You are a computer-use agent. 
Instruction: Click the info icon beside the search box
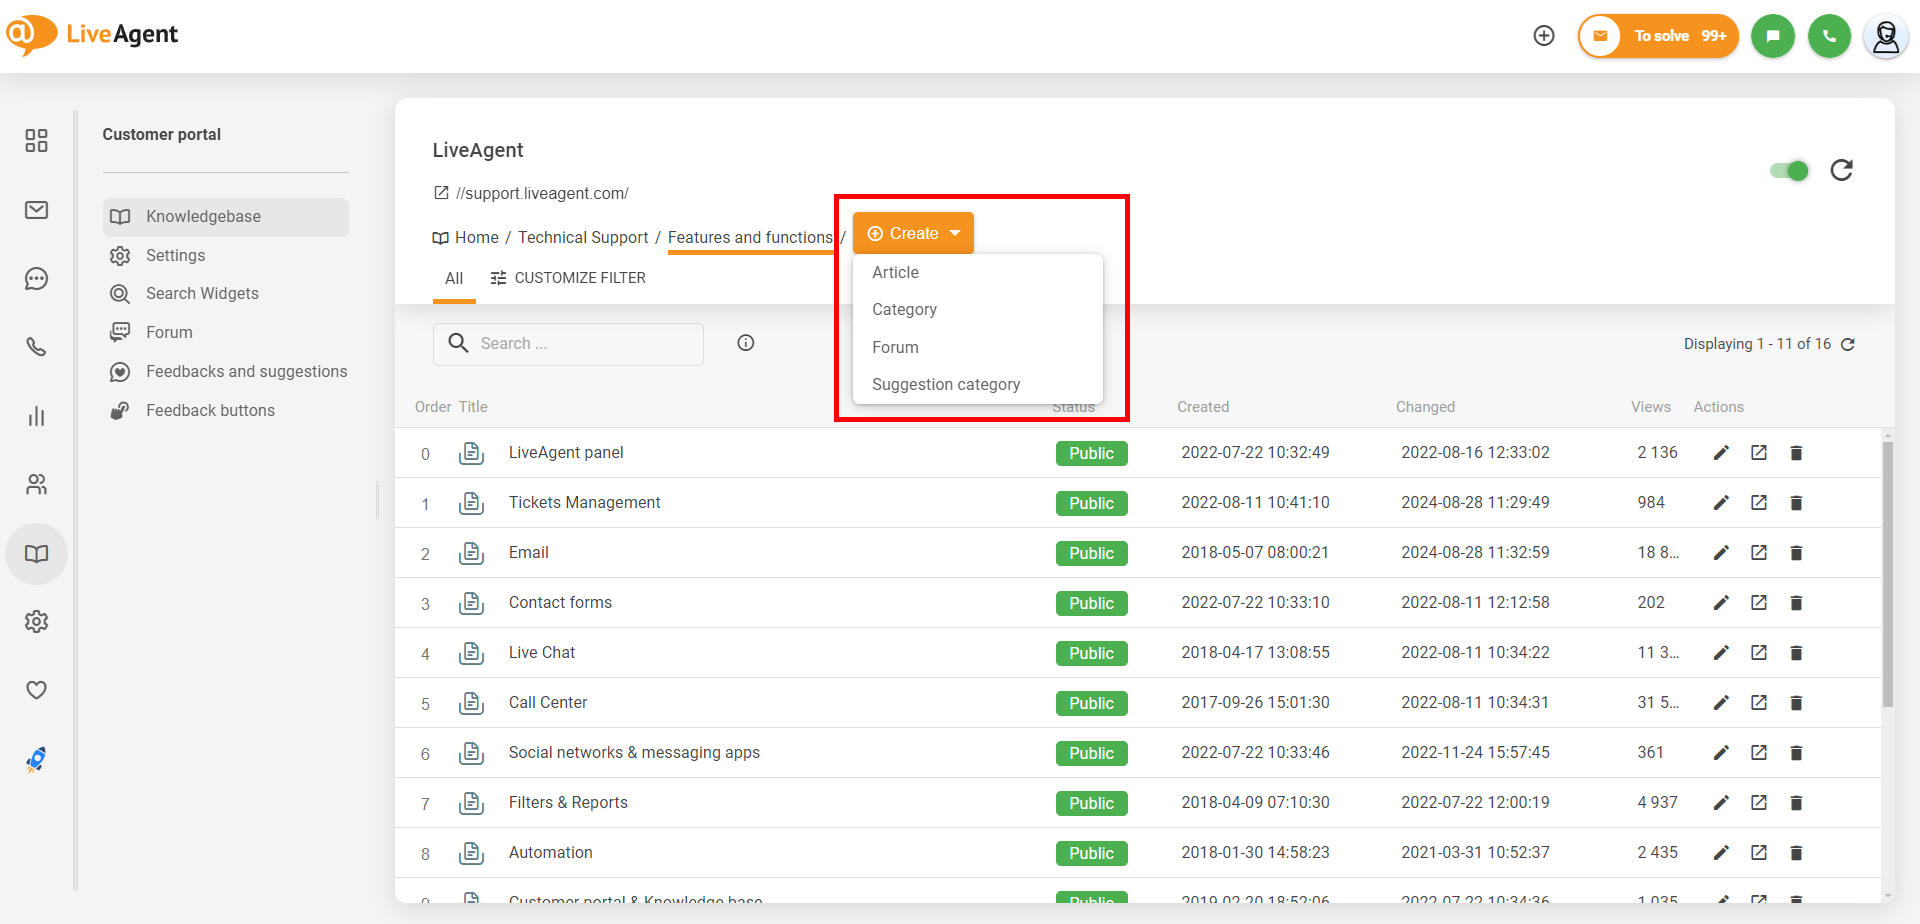(746, 343)
